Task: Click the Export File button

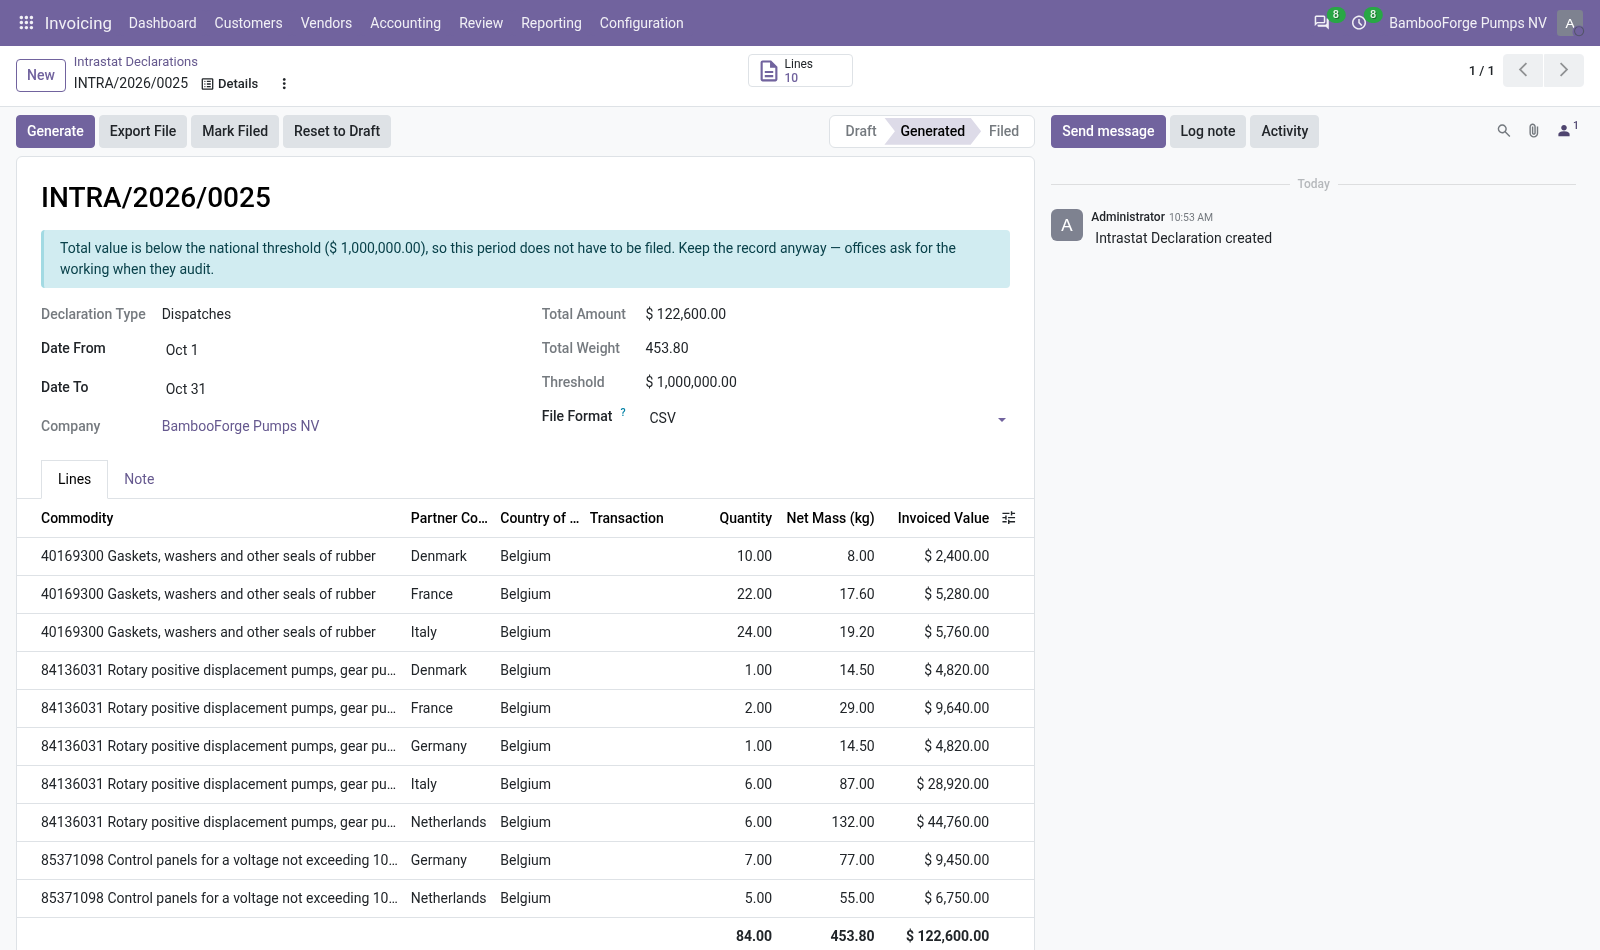Action: (143, 131)
